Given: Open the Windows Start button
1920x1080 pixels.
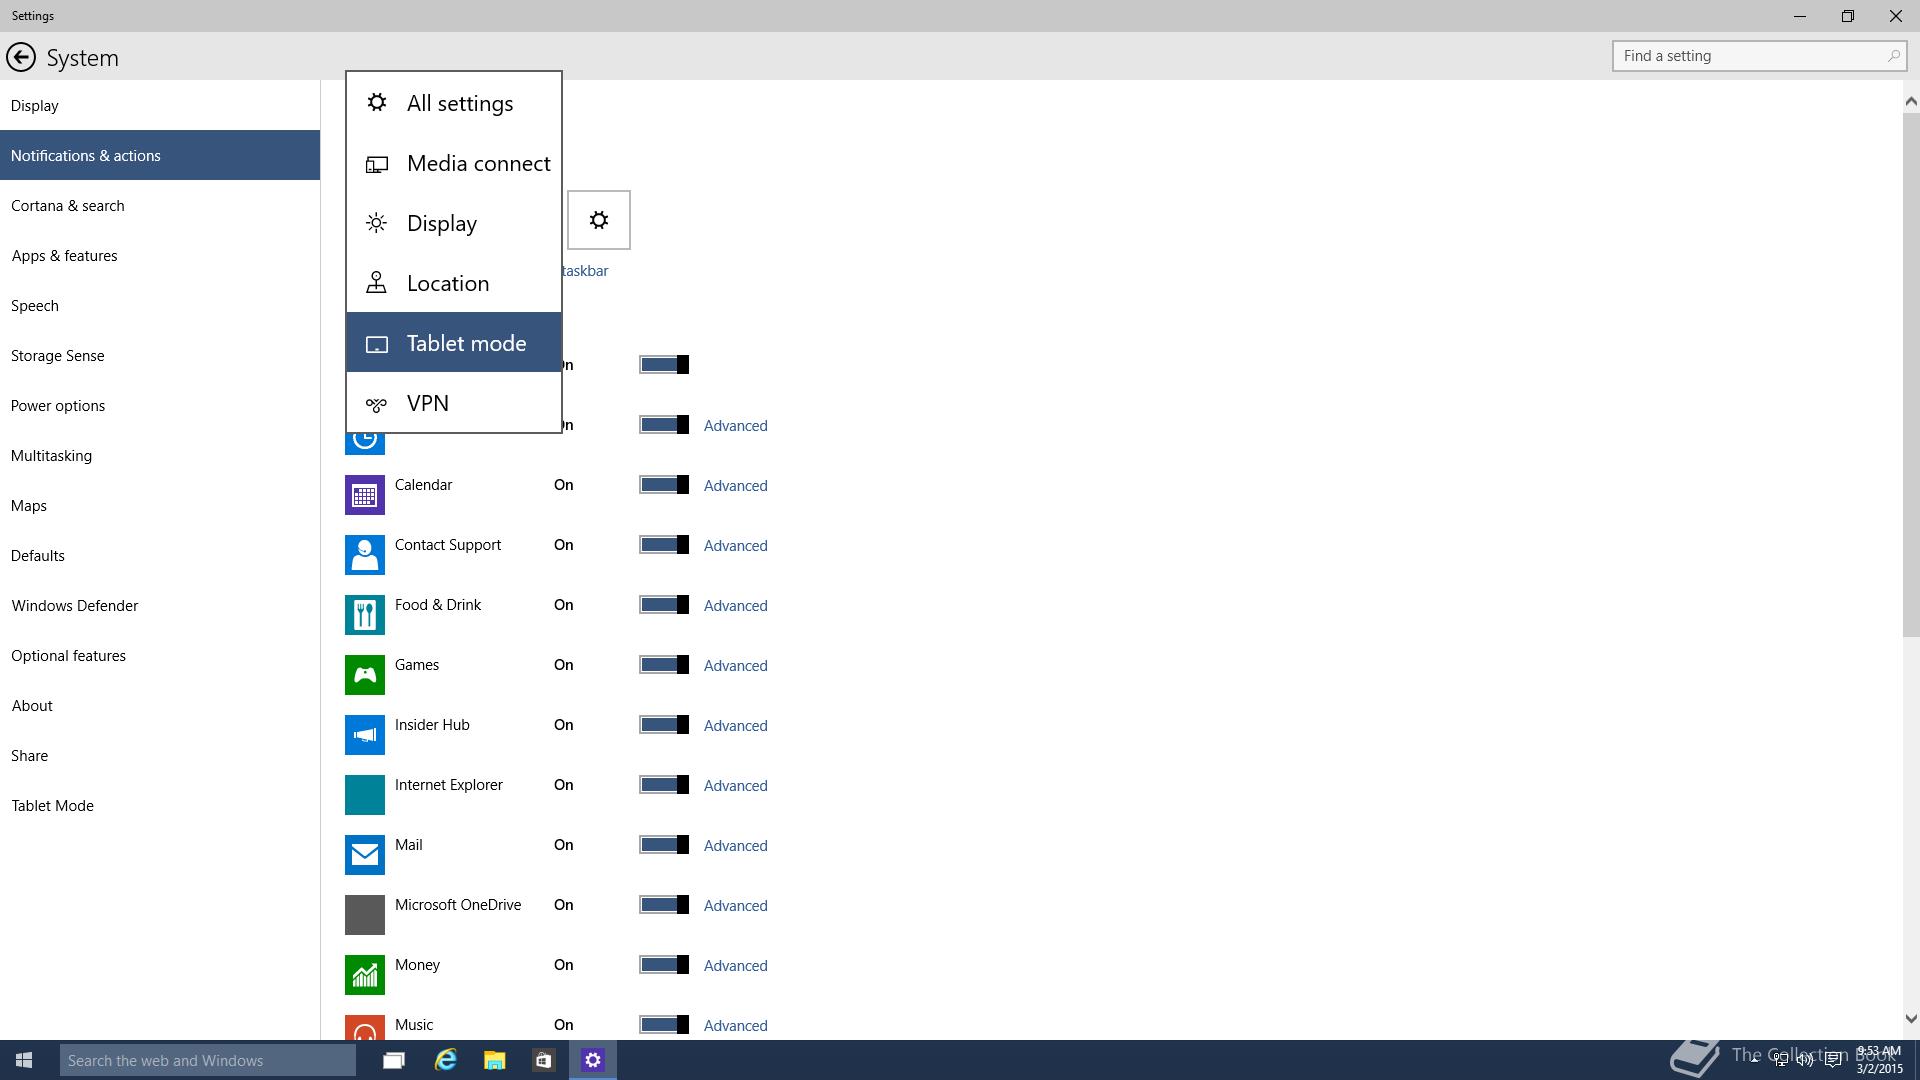Looking at the screenshot, I should coord(24,1060).
